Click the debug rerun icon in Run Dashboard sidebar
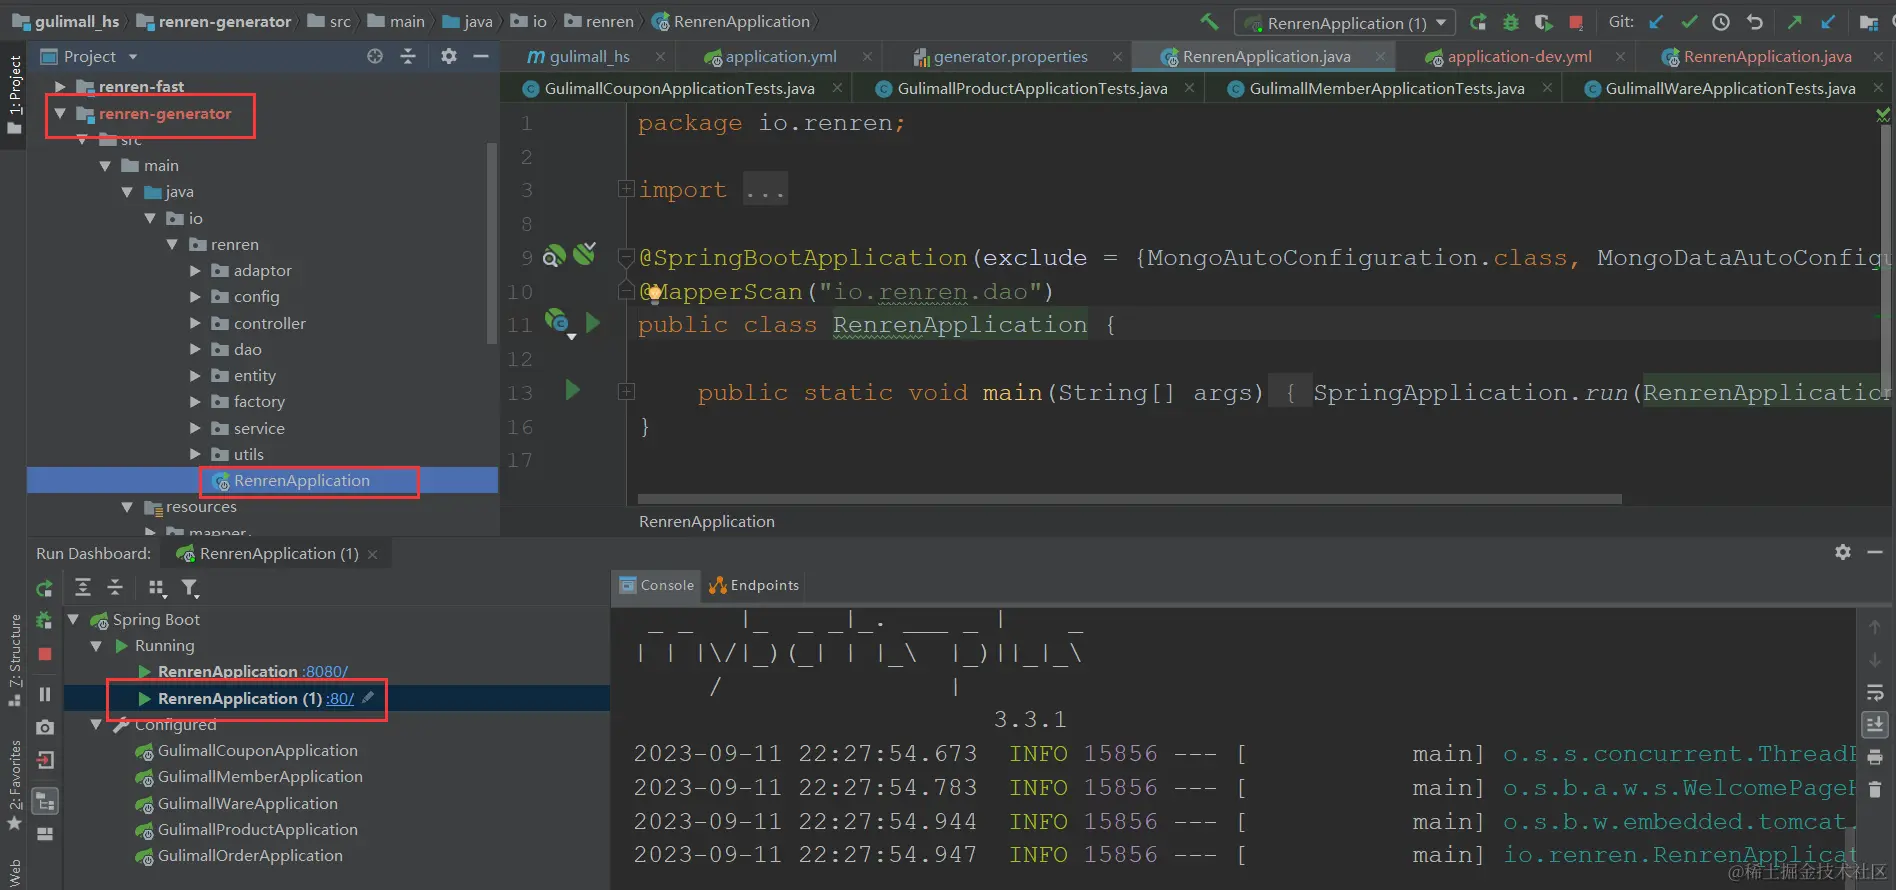1896x890 pixels. point(44,621)
